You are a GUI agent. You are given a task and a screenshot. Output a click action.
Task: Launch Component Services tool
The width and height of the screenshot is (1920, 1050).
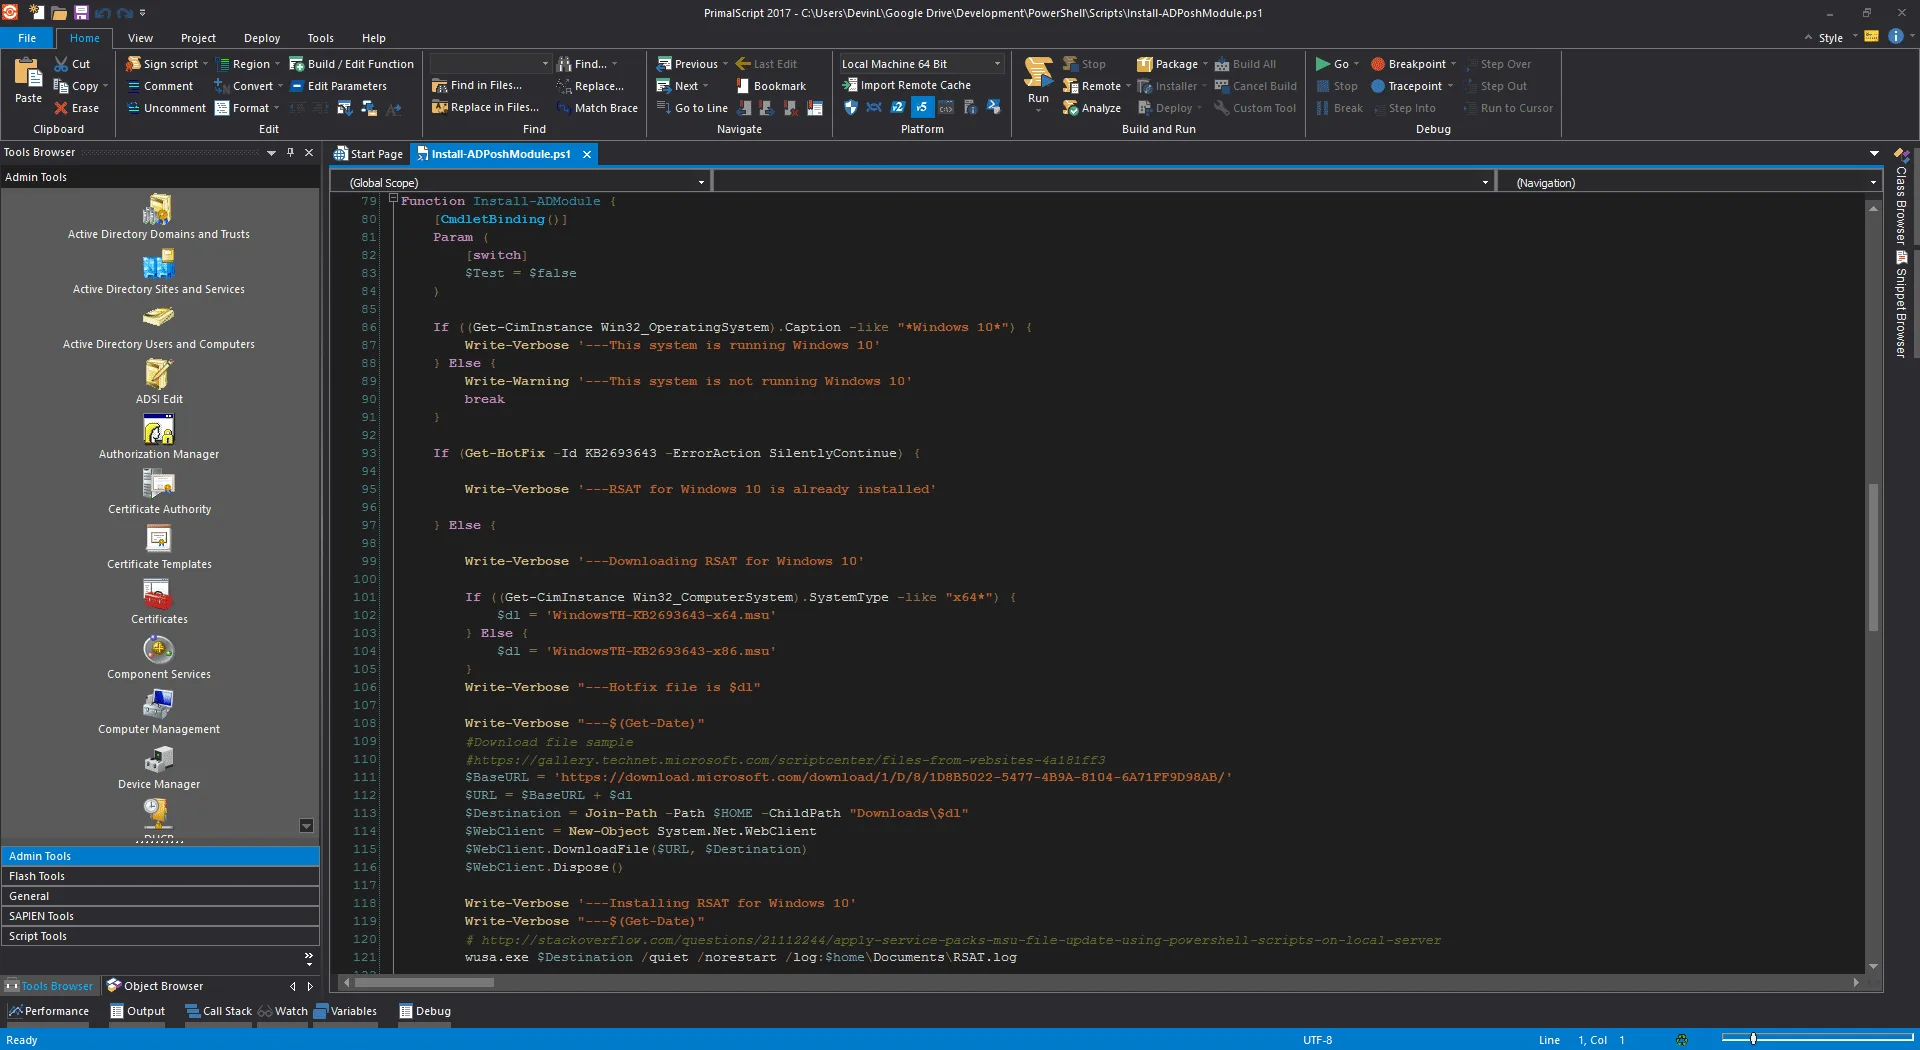click(159, 657)
